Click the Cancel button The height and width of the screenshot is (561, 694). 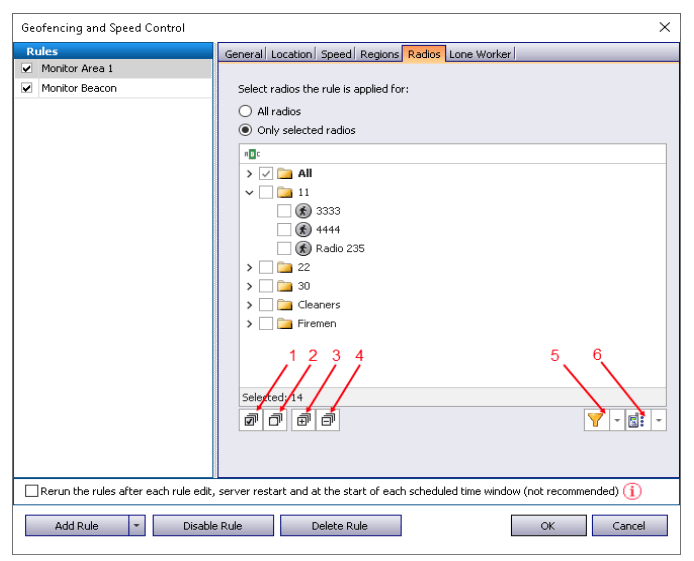click(x=629, y=526)
